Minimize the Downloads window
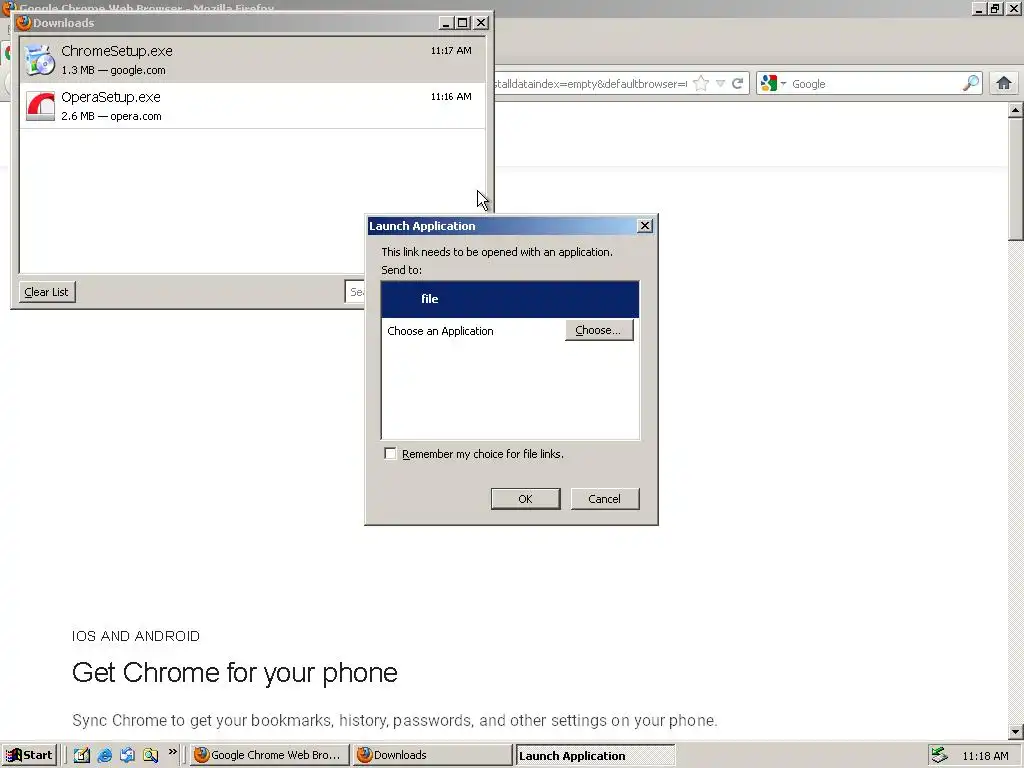The width and height of the screenshot is (1024, 768). (446, 23)
